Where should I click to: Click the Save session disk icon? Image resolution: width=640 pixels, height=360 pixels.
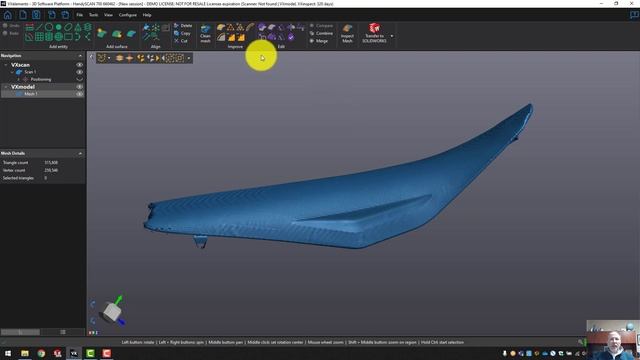[36, 15]
